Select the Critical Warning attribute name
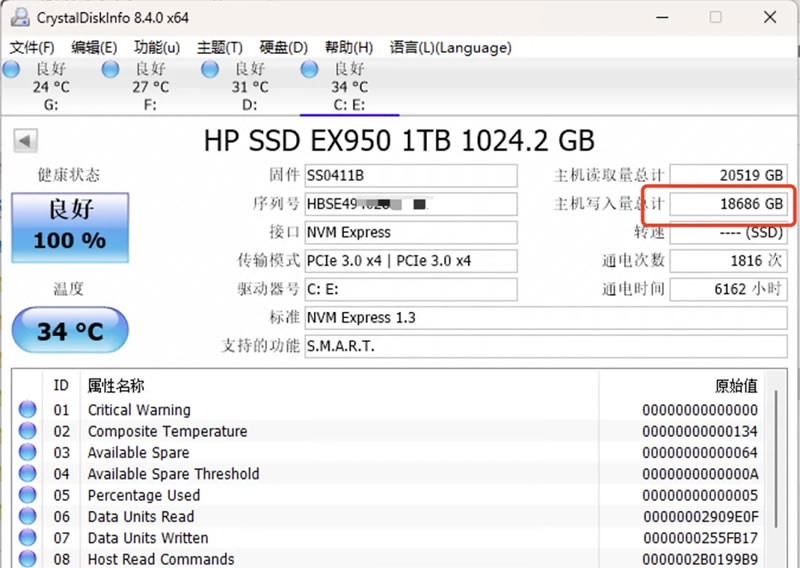 click(139, 410)
